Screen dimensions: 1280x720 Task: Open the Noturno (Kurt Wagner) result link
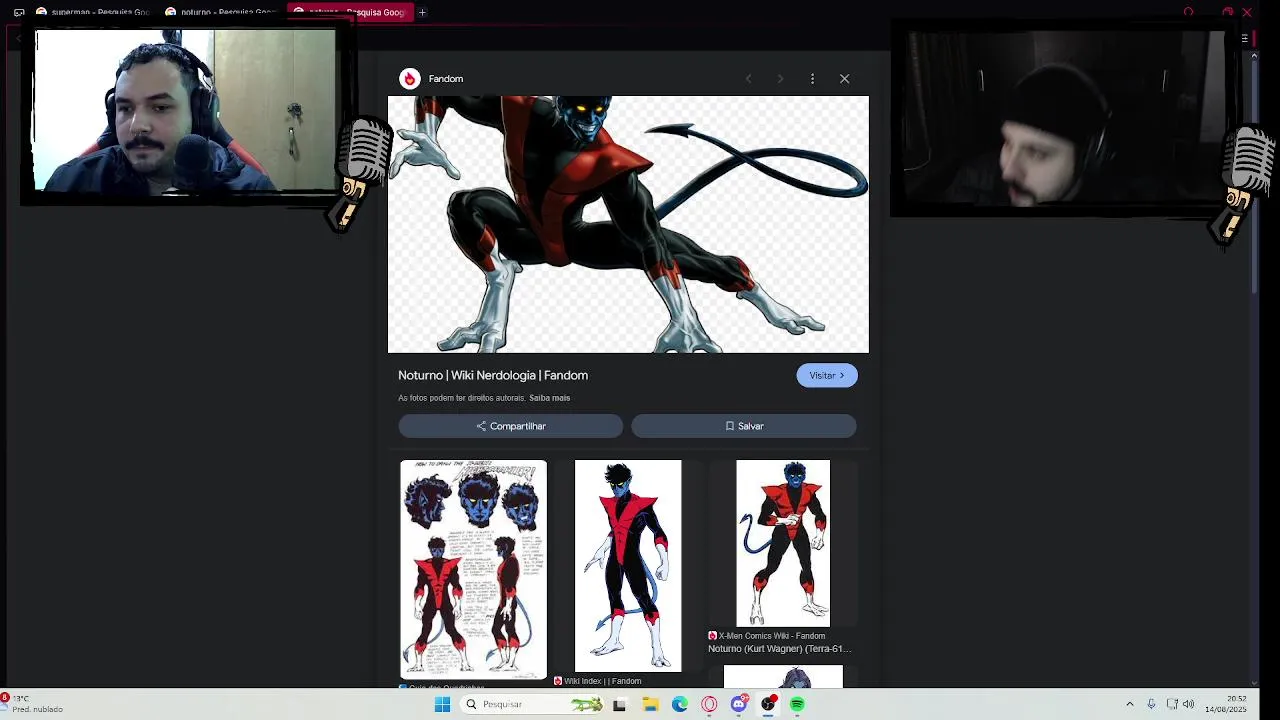point(780,649)
